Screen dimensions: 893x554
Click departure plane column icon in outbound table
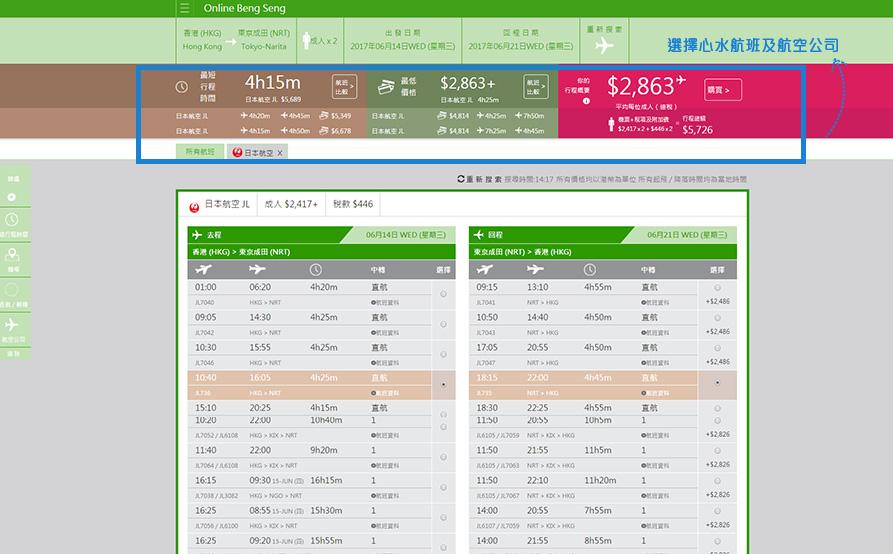(x=203, y=269)
